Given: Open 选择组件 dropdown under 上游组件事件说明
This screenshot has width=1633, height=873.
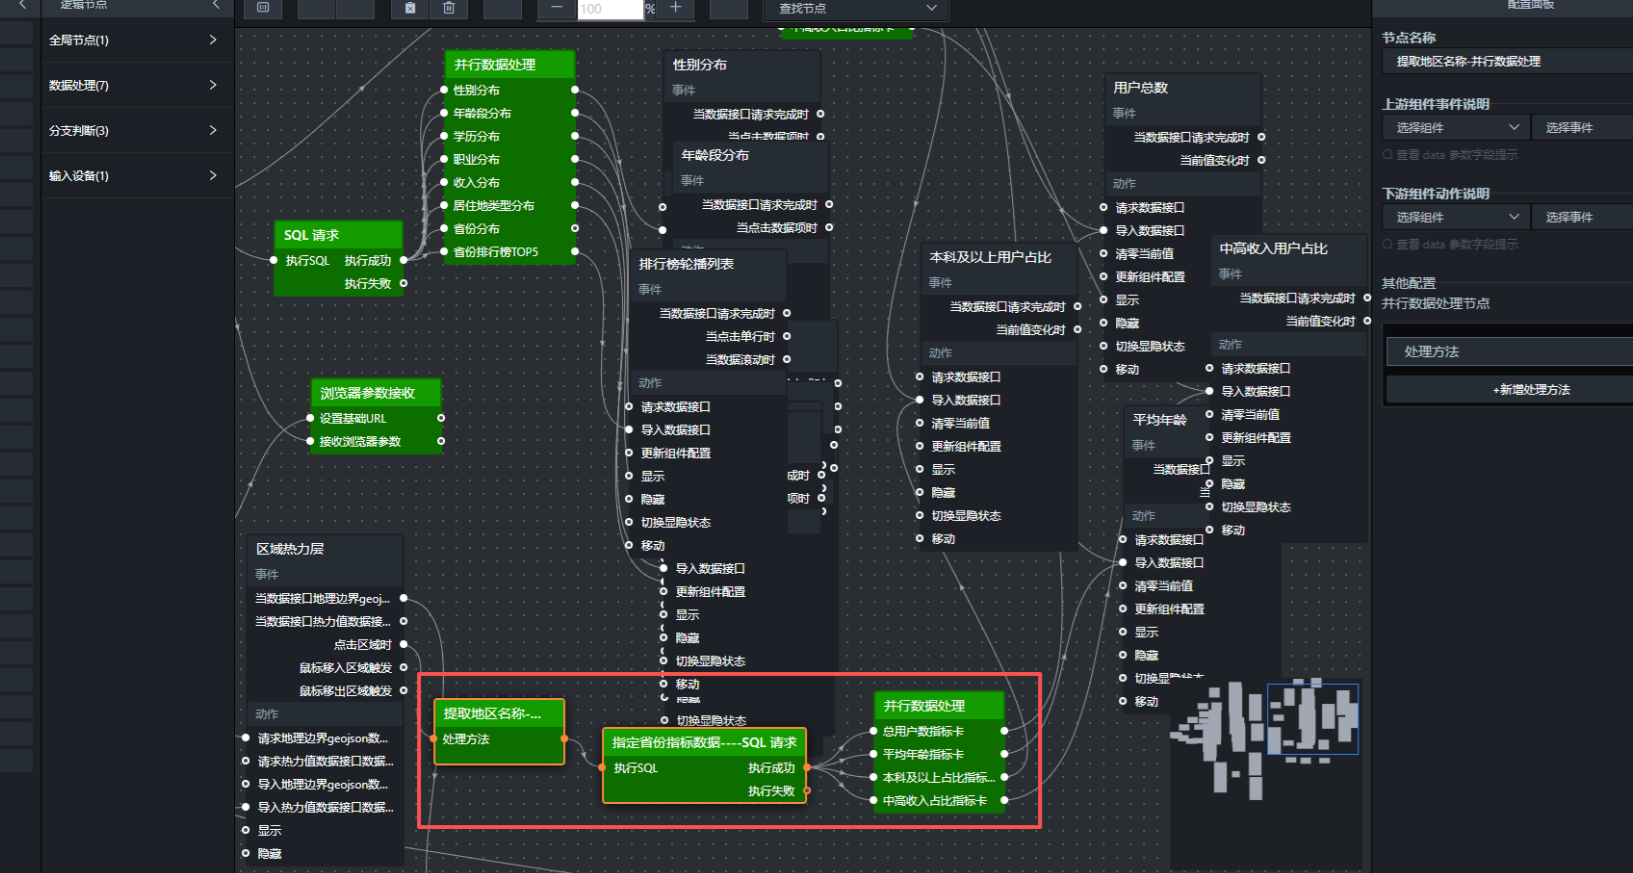Looking at the screenshot, I should click(x=1456, y=127).
